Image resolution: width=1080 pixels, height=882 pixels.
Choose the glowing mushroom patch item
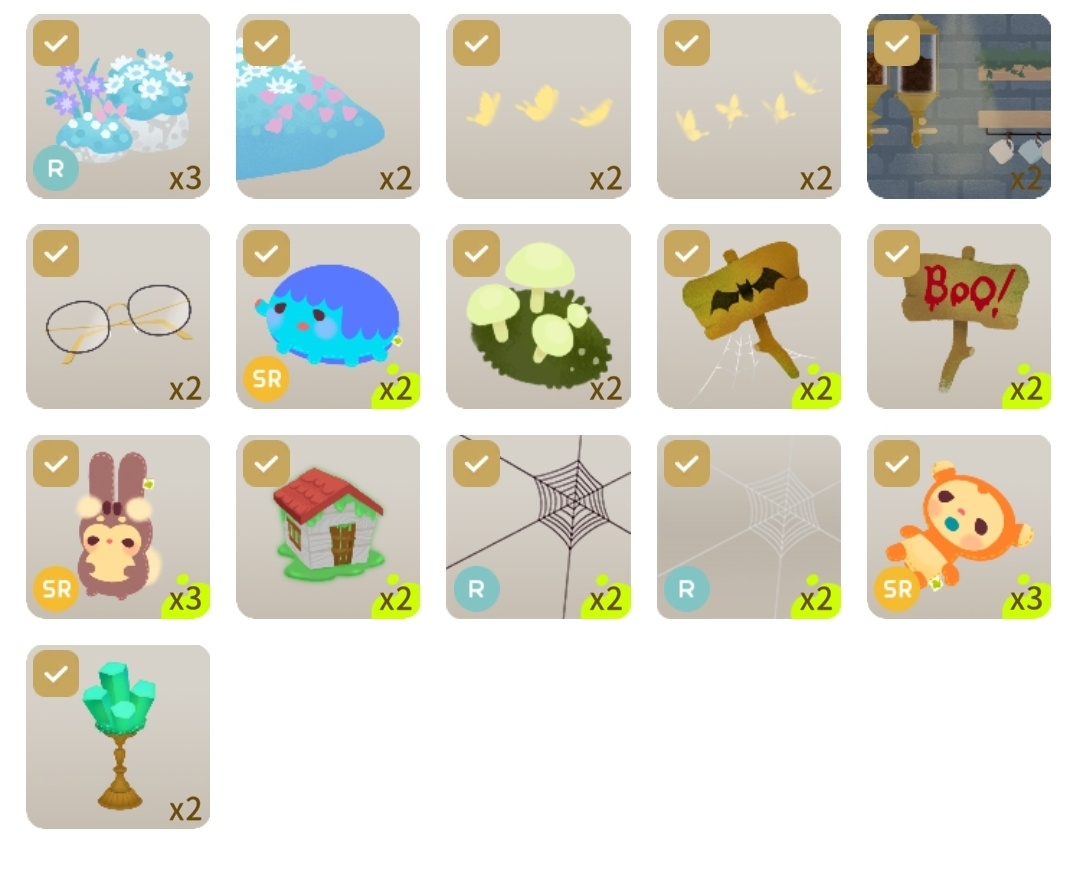(538, 316)
